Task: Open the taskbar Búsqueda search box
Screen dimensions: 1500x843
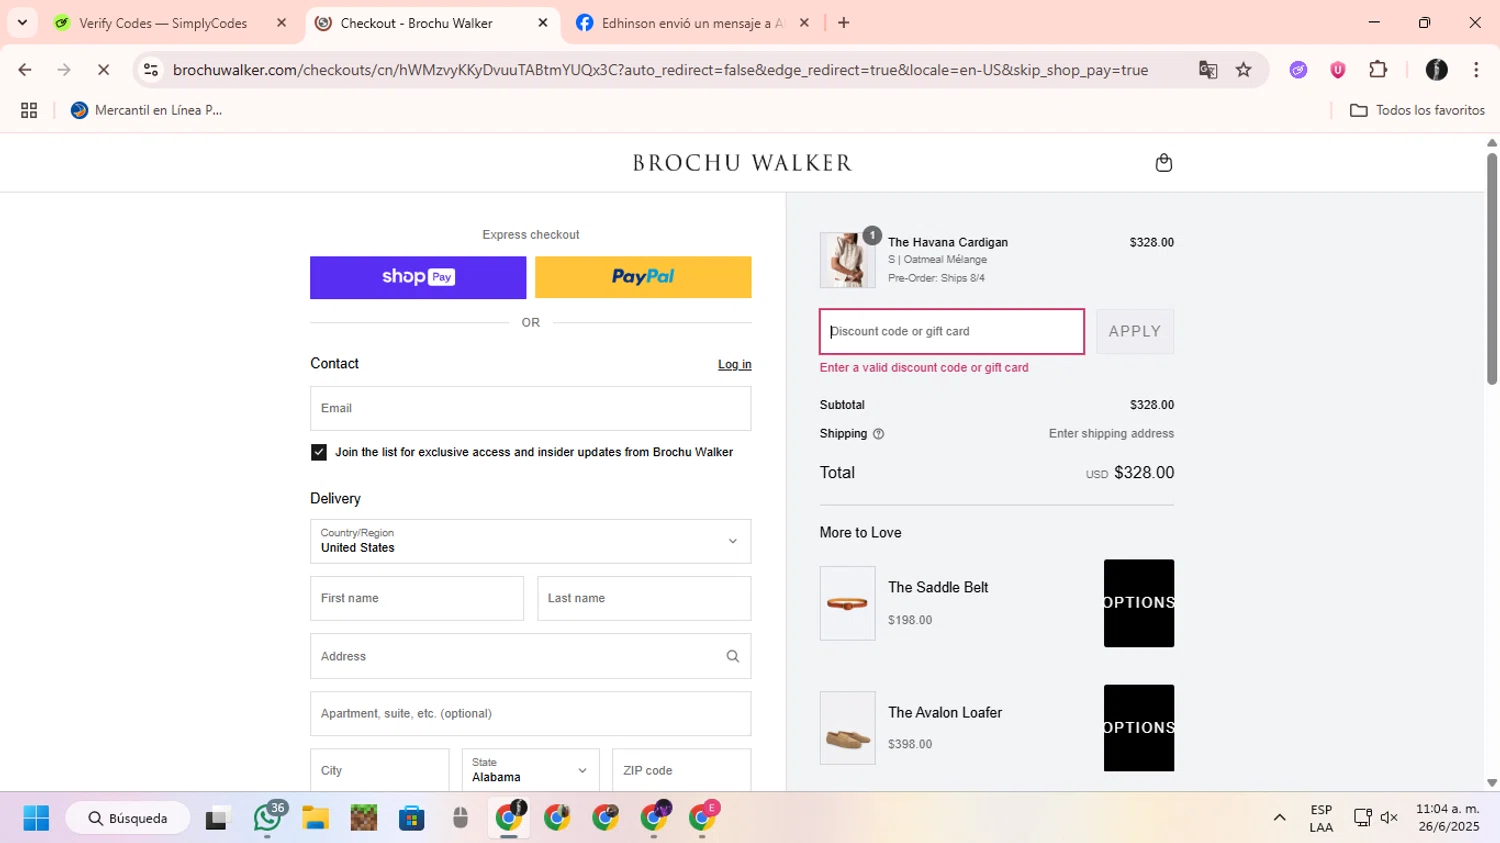Action: pos(128,818)
